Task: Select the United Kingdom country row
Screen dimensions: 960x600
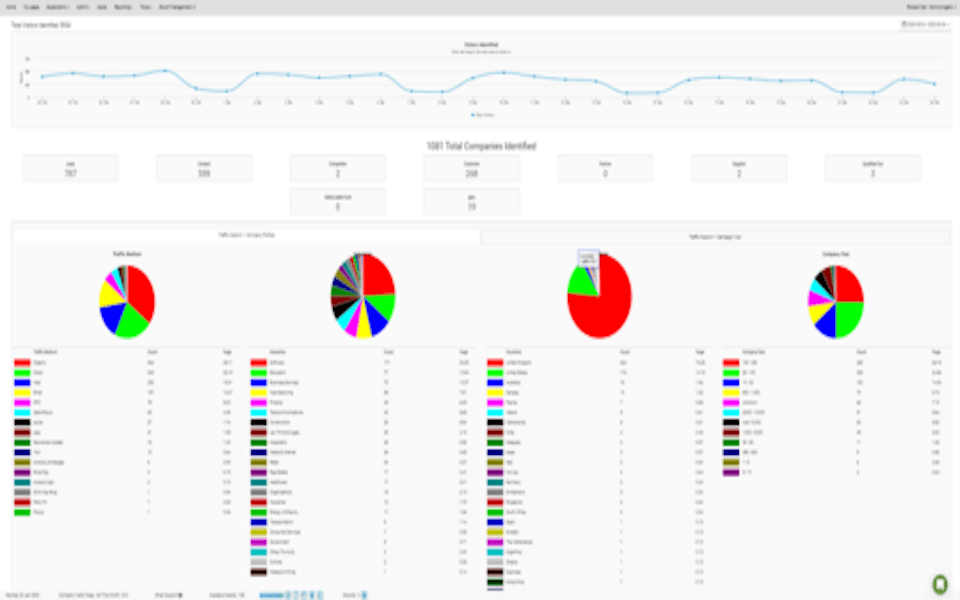Action: (599, 362)
